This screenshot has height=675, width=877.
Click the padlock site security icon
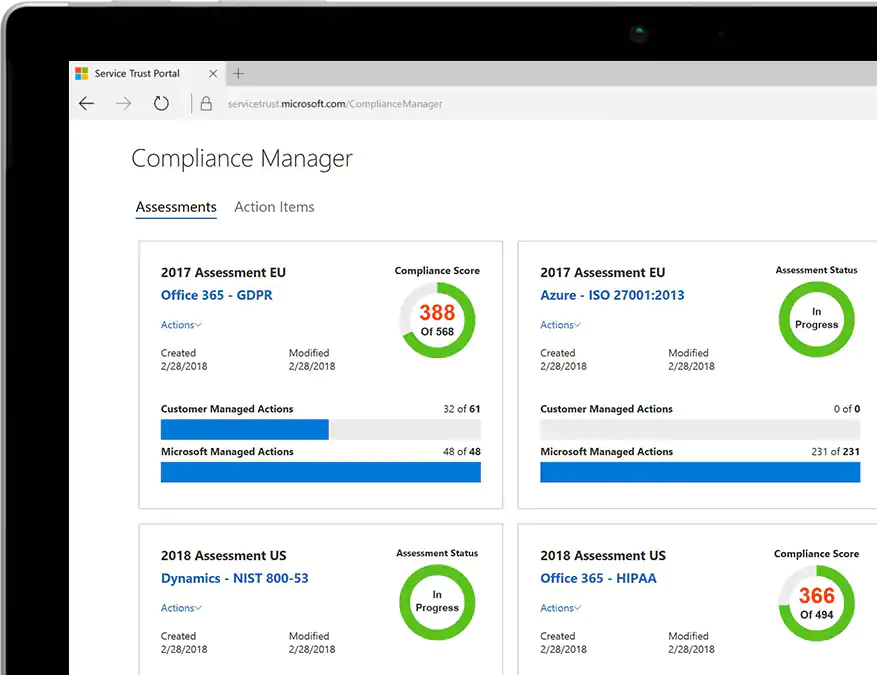pos(206,103)
